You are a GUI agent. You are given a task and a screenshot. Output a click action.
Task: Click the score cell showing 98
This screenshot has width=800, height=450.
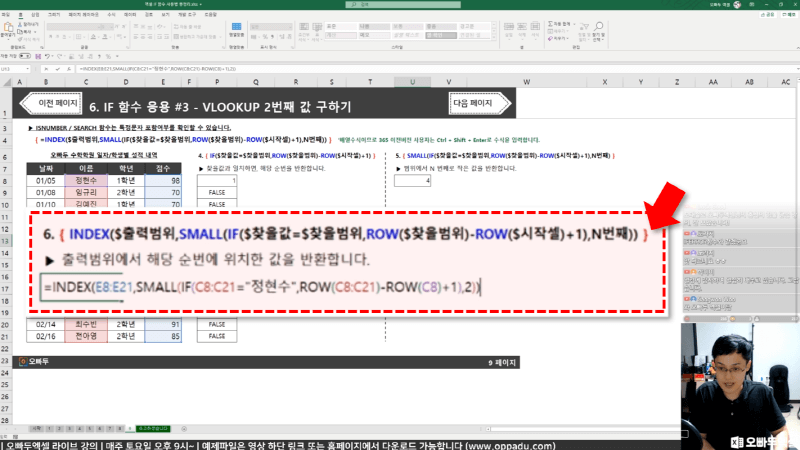[163, 181]
